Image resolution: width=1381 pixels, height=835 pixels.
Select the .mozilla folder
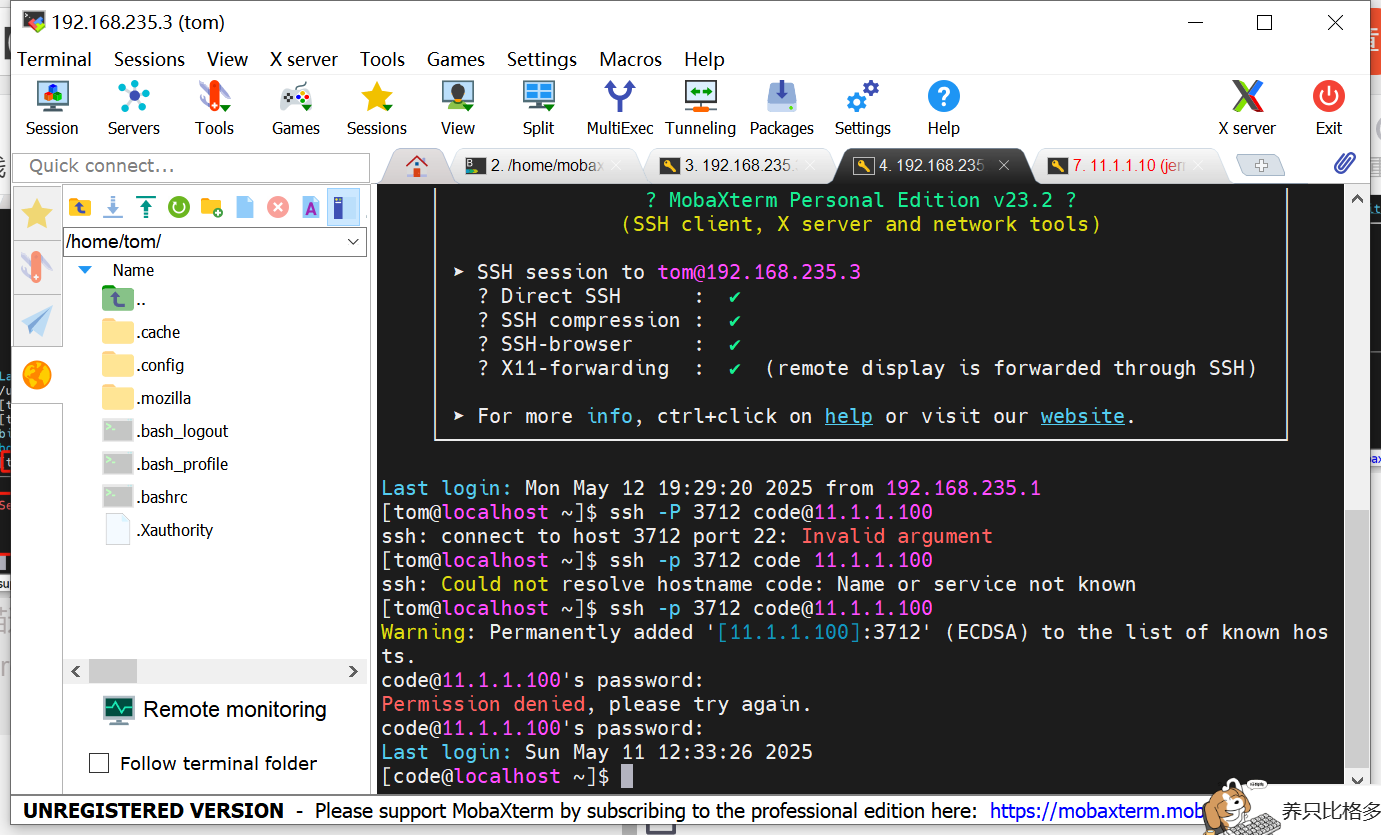[x=146, y=398]
